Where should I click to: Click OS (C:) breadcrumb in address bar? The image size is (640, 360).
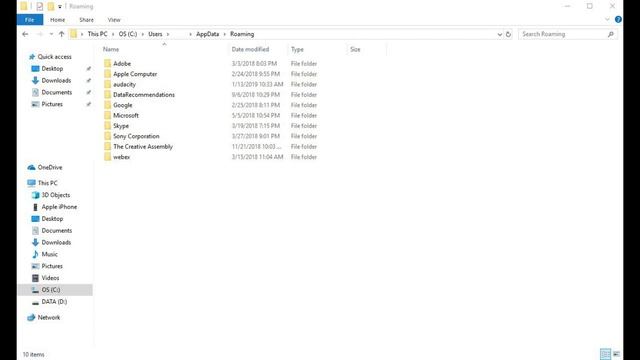pyautogui.click(x=128, y=34)
